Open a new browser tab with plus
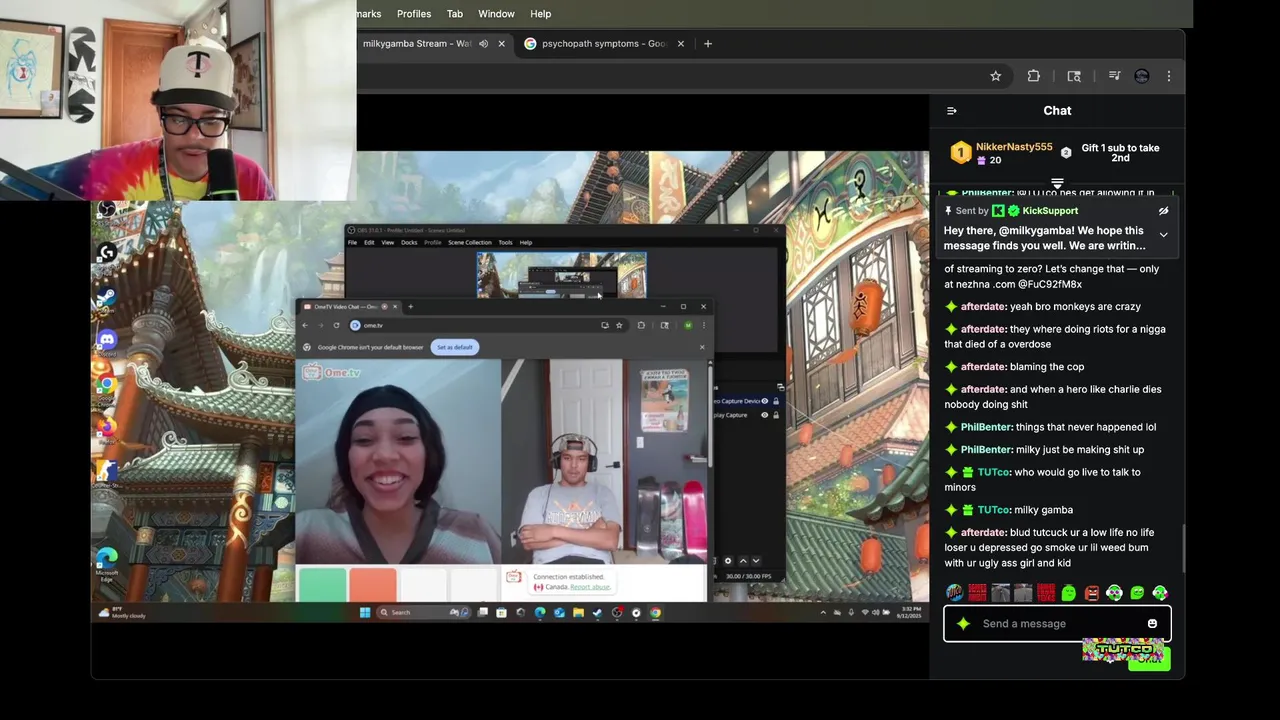Viewport: 1280px width, 720px height. pos(708,43)
